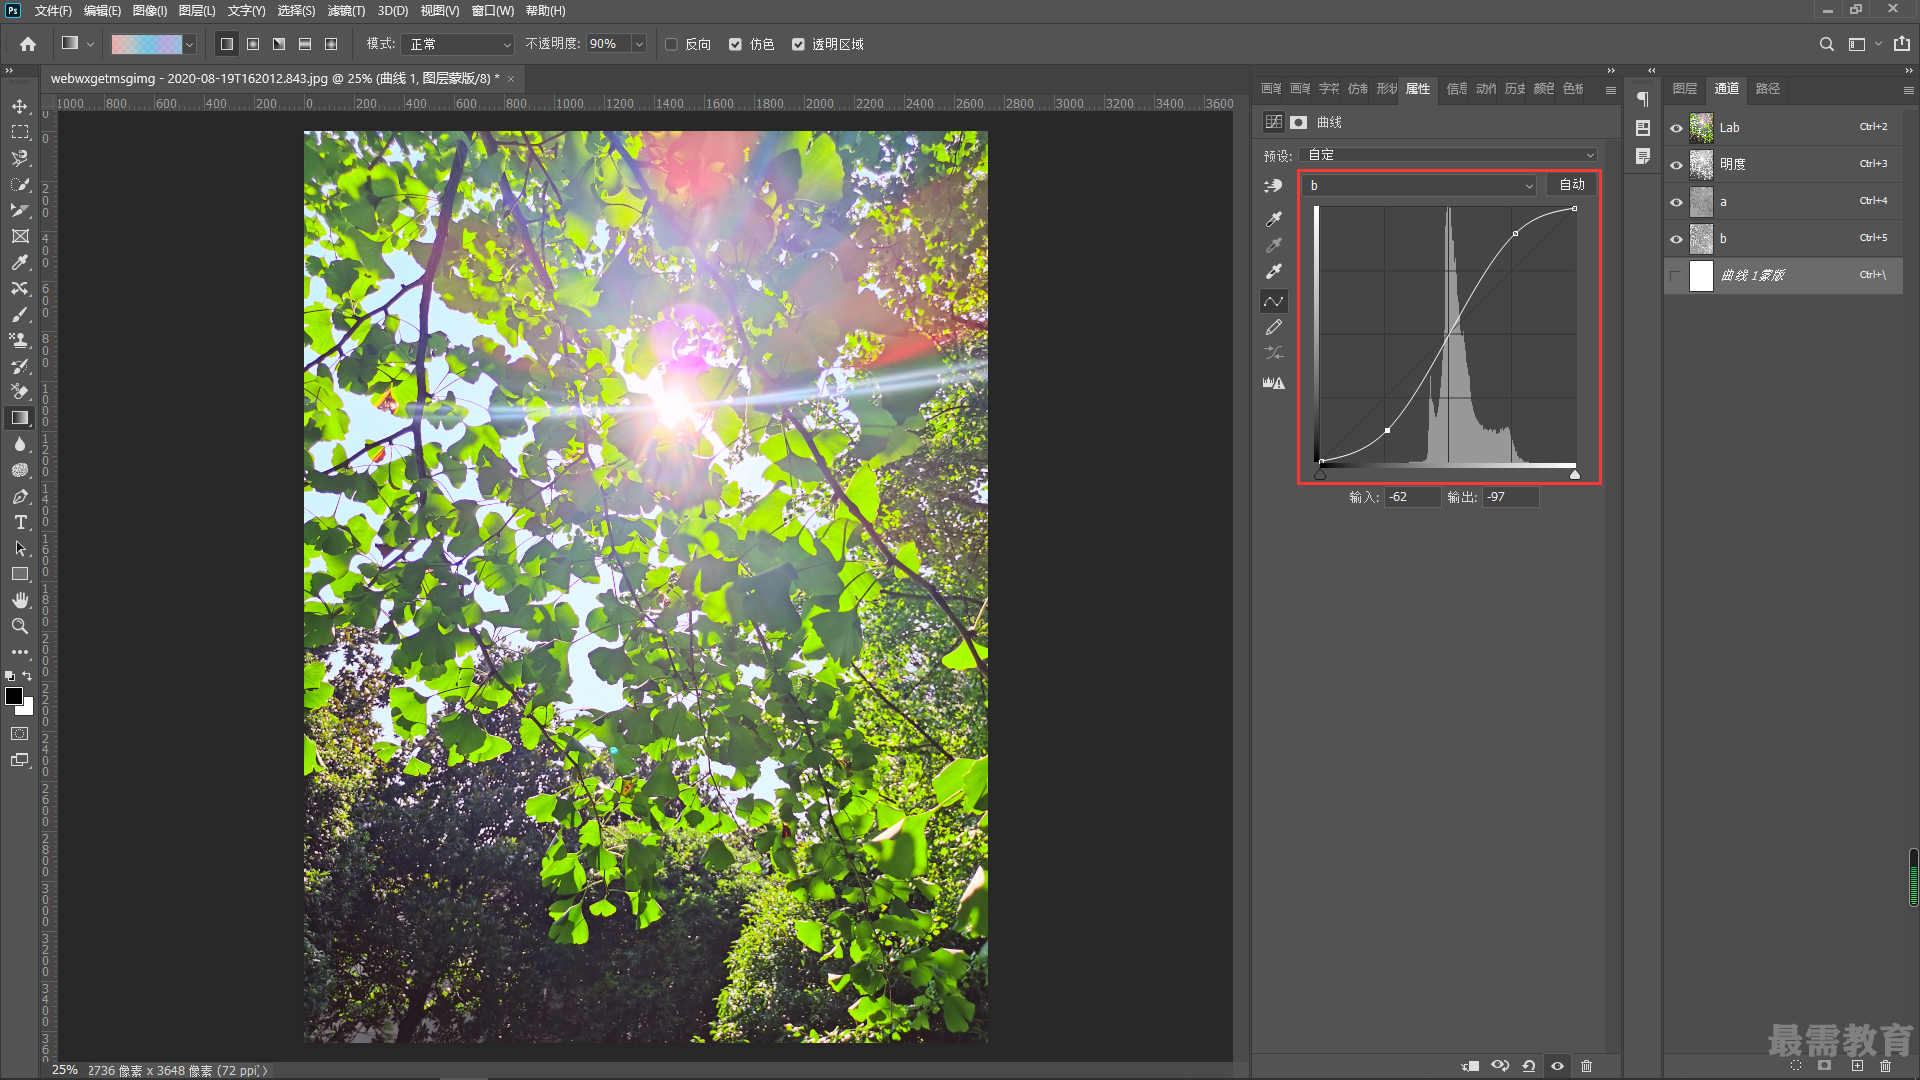Toggle adjustment layer visibility eye in Properties
This screenshot has width=1920, height=1080.
click(x=1557, y=1066)
